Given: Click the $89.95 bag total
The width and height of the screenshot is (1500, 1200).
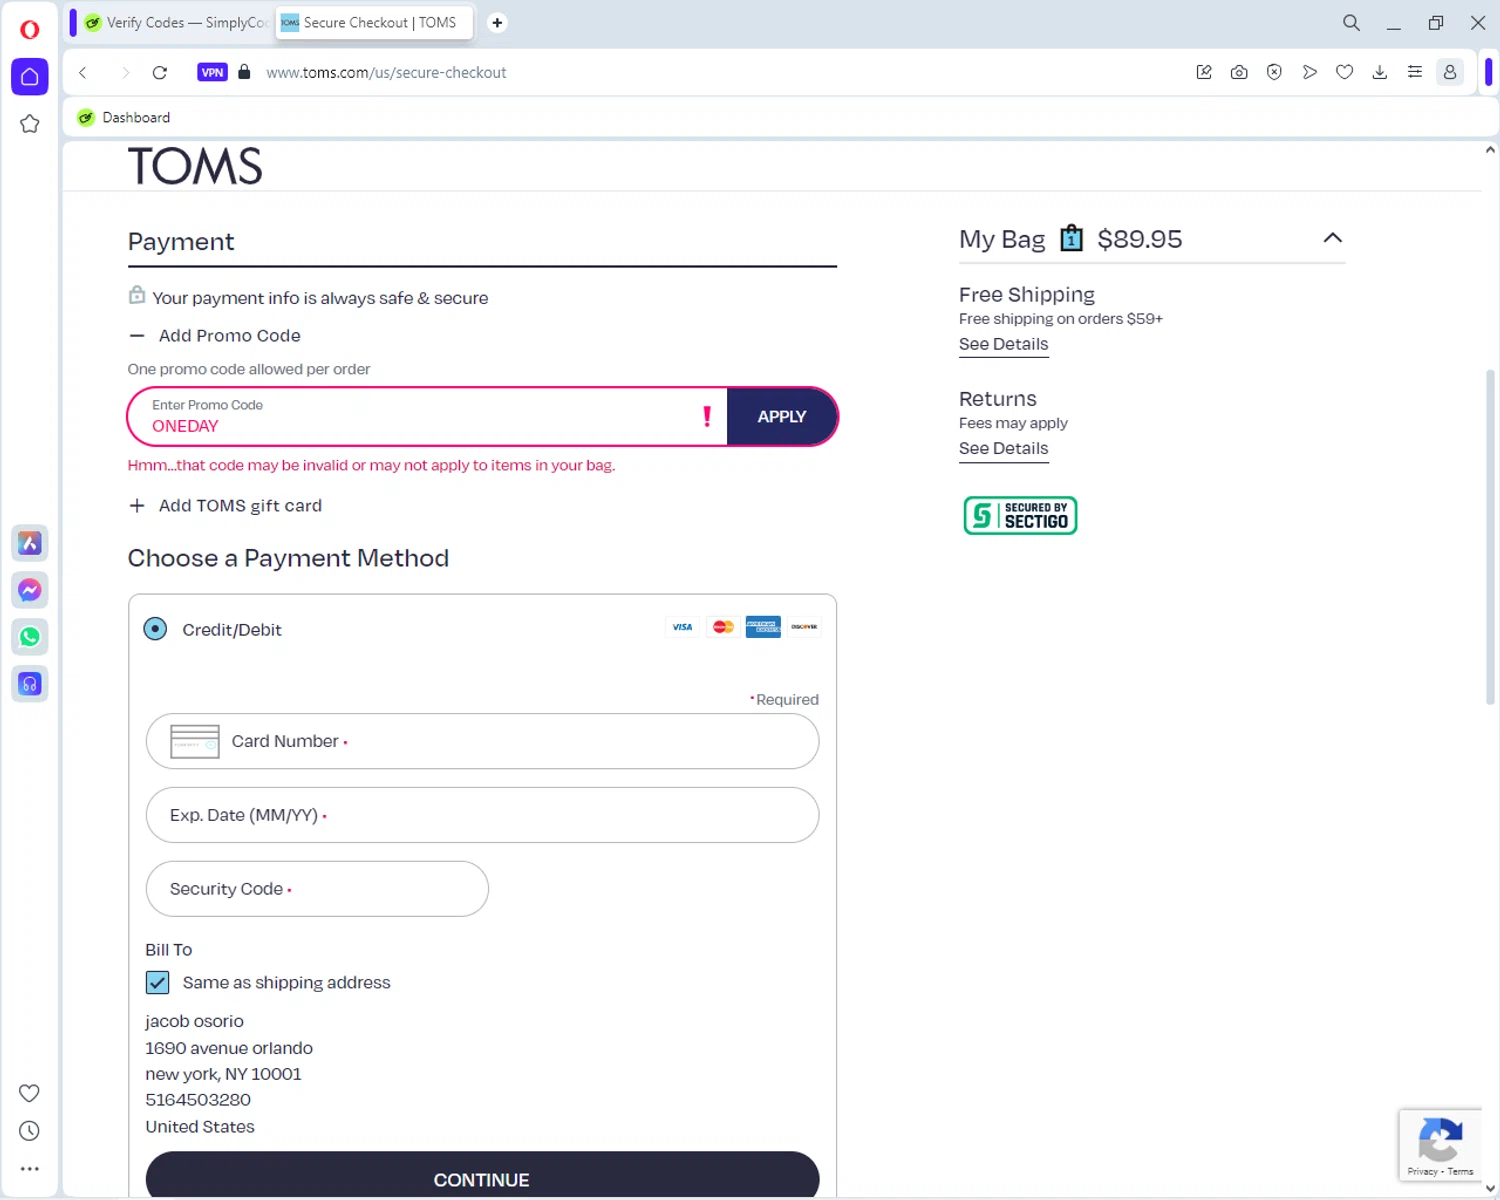Looking at the screenshot, I should pos(1139,239).
